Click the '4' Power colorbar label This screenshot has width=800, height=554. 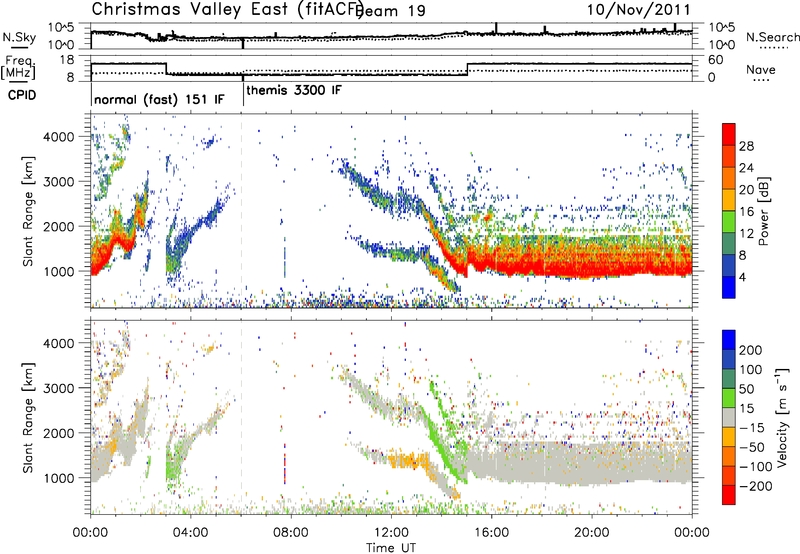[x=742, y=277]
